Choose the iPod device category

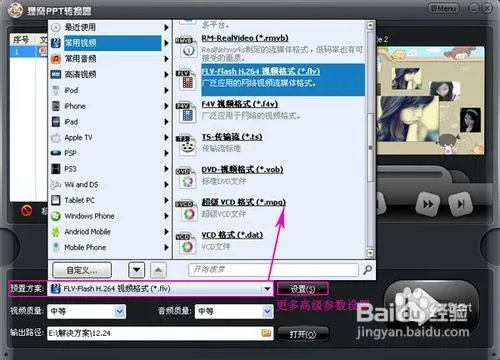(x=110, y=90)
